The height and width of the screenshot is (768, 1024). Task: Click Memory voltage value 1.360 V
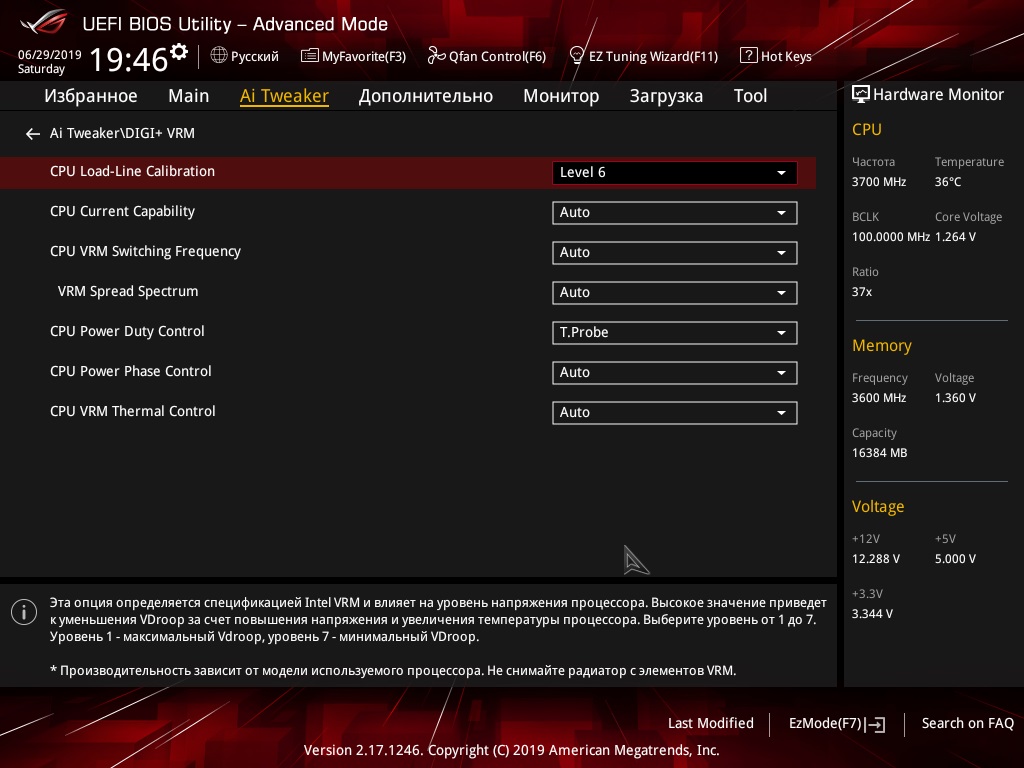[955, 398]
